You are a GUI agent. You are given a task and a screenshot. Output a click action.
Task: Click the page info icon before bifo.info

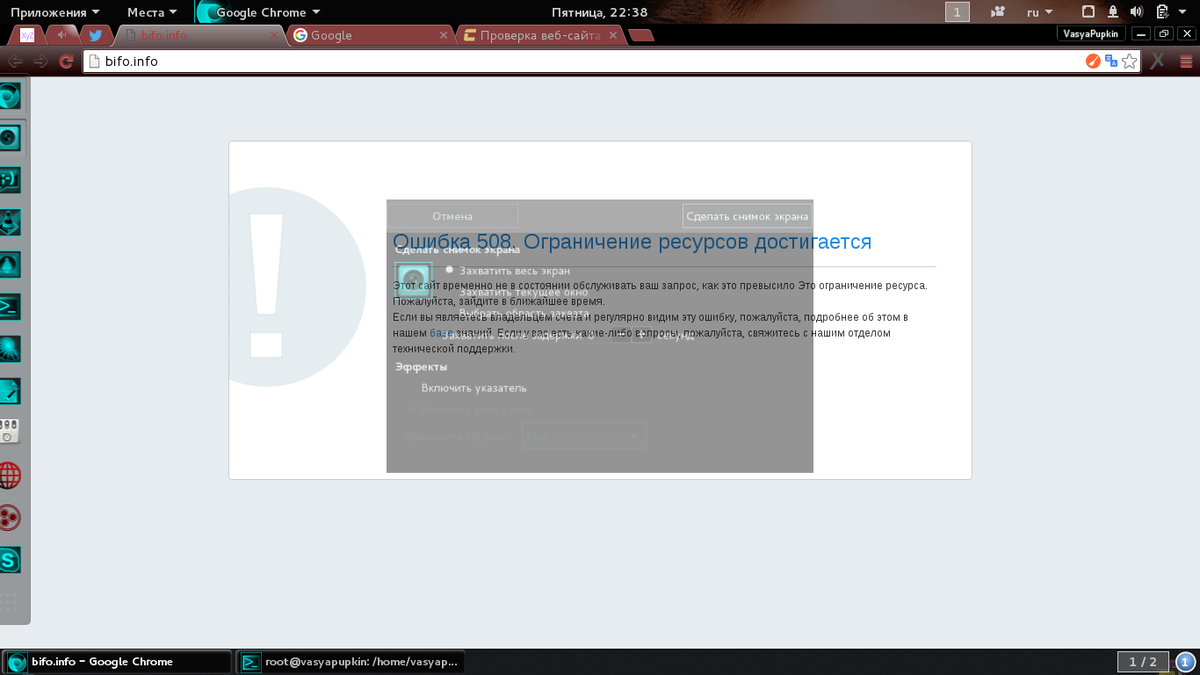pos(94,61)
